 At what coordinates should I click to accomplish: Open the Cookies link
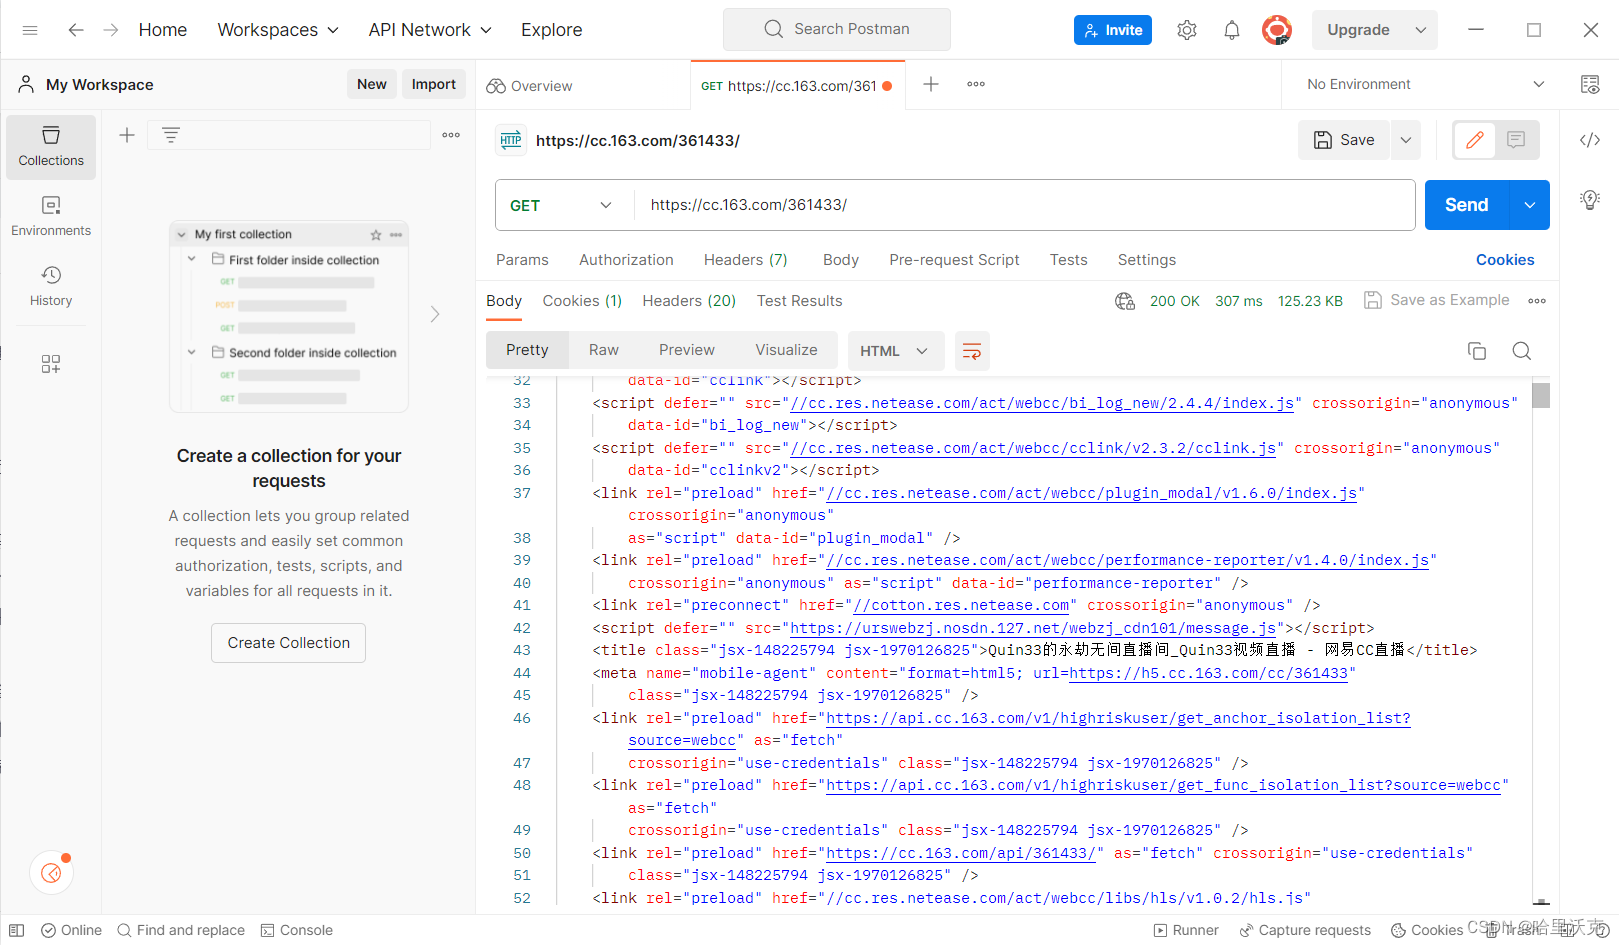pyautogui.click(x=1505, y=260)
